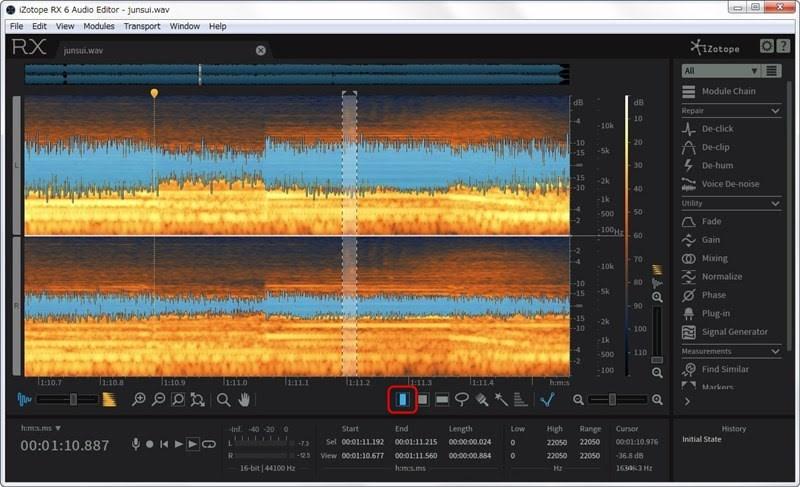Screen dimensions: 800x487
Task: Click the arrow below module list
Action: [687, 401]
